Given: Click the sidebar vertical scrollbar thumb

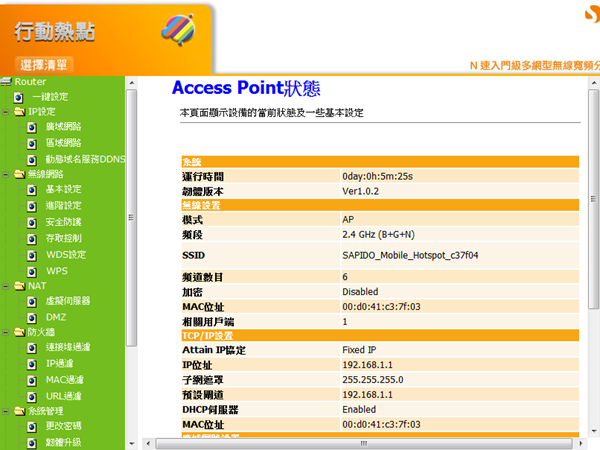Looking at the screenshot, I should coord(131,218).
